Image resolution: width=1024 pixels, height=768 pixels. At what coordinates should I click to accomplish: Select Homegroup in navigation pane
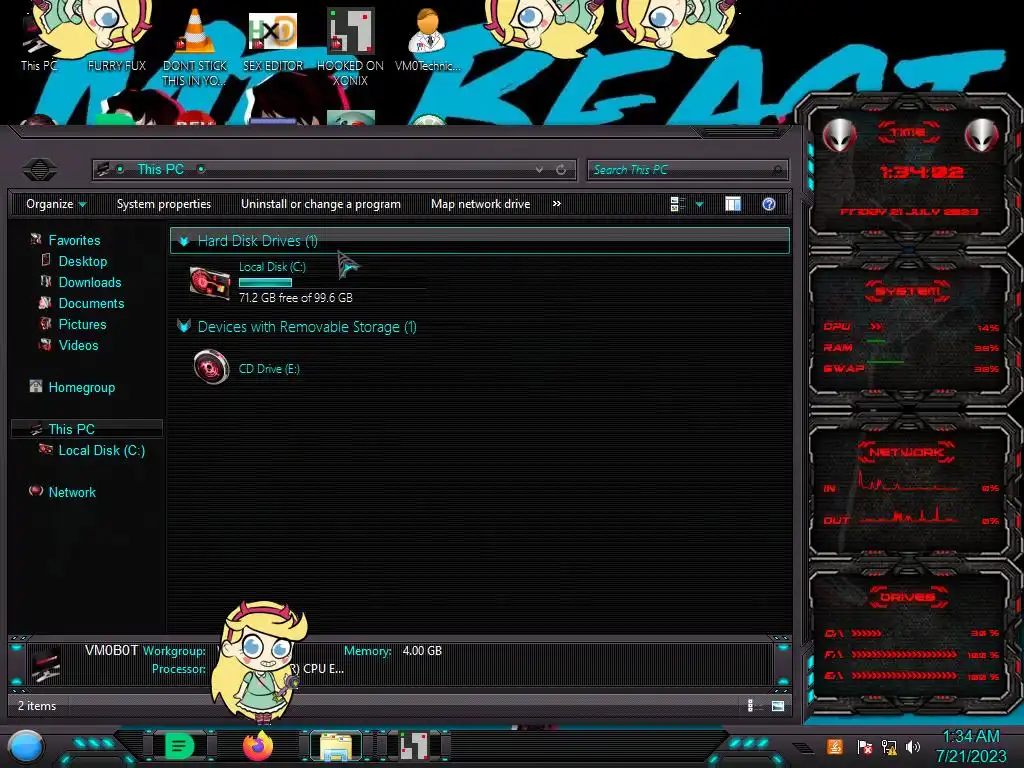pyautogui.click(x=81, y=387)
